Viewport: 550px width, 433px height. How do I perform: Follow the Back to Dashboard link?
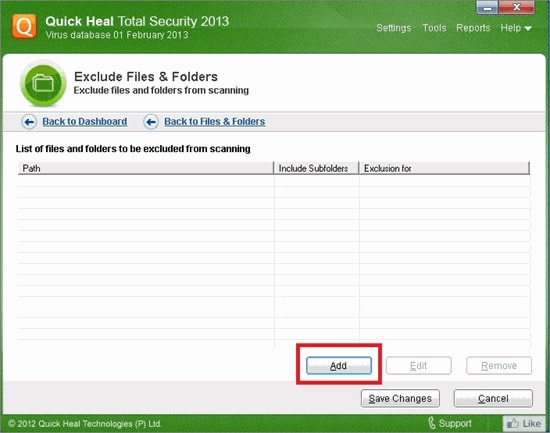(x=85, y=121)
